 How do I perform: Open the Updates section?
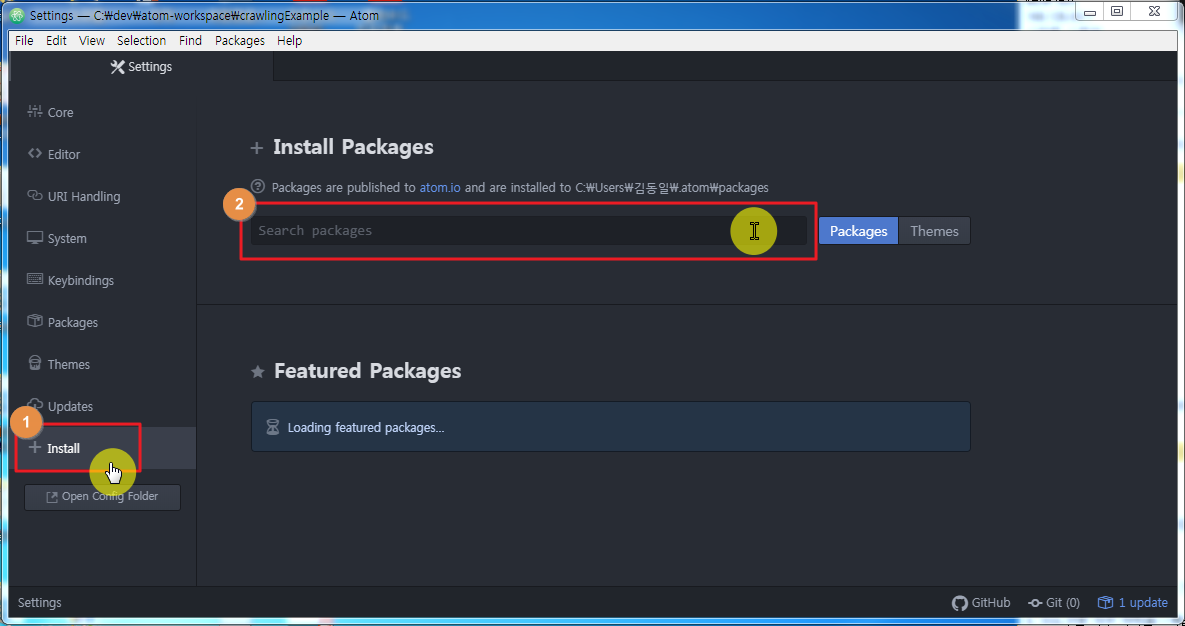click(60, 406)
